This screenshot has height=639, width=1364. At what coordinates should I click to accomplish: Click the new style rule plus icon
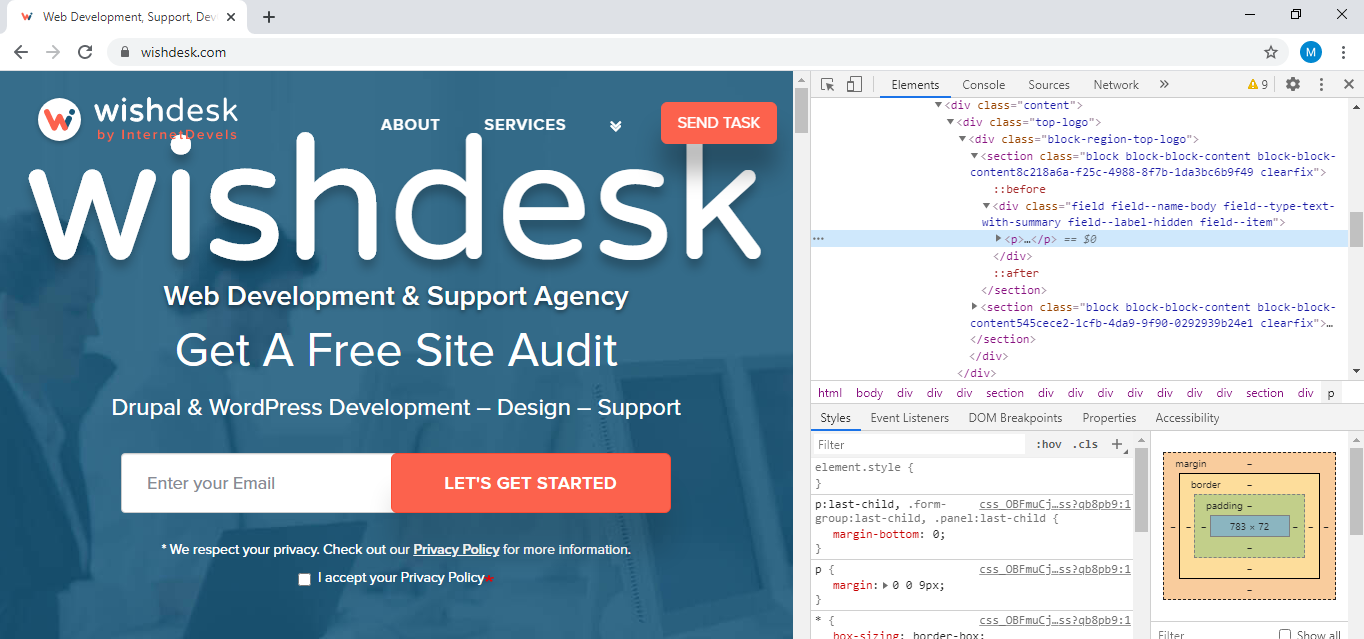pyautogui.click(x=1117, y=444)
